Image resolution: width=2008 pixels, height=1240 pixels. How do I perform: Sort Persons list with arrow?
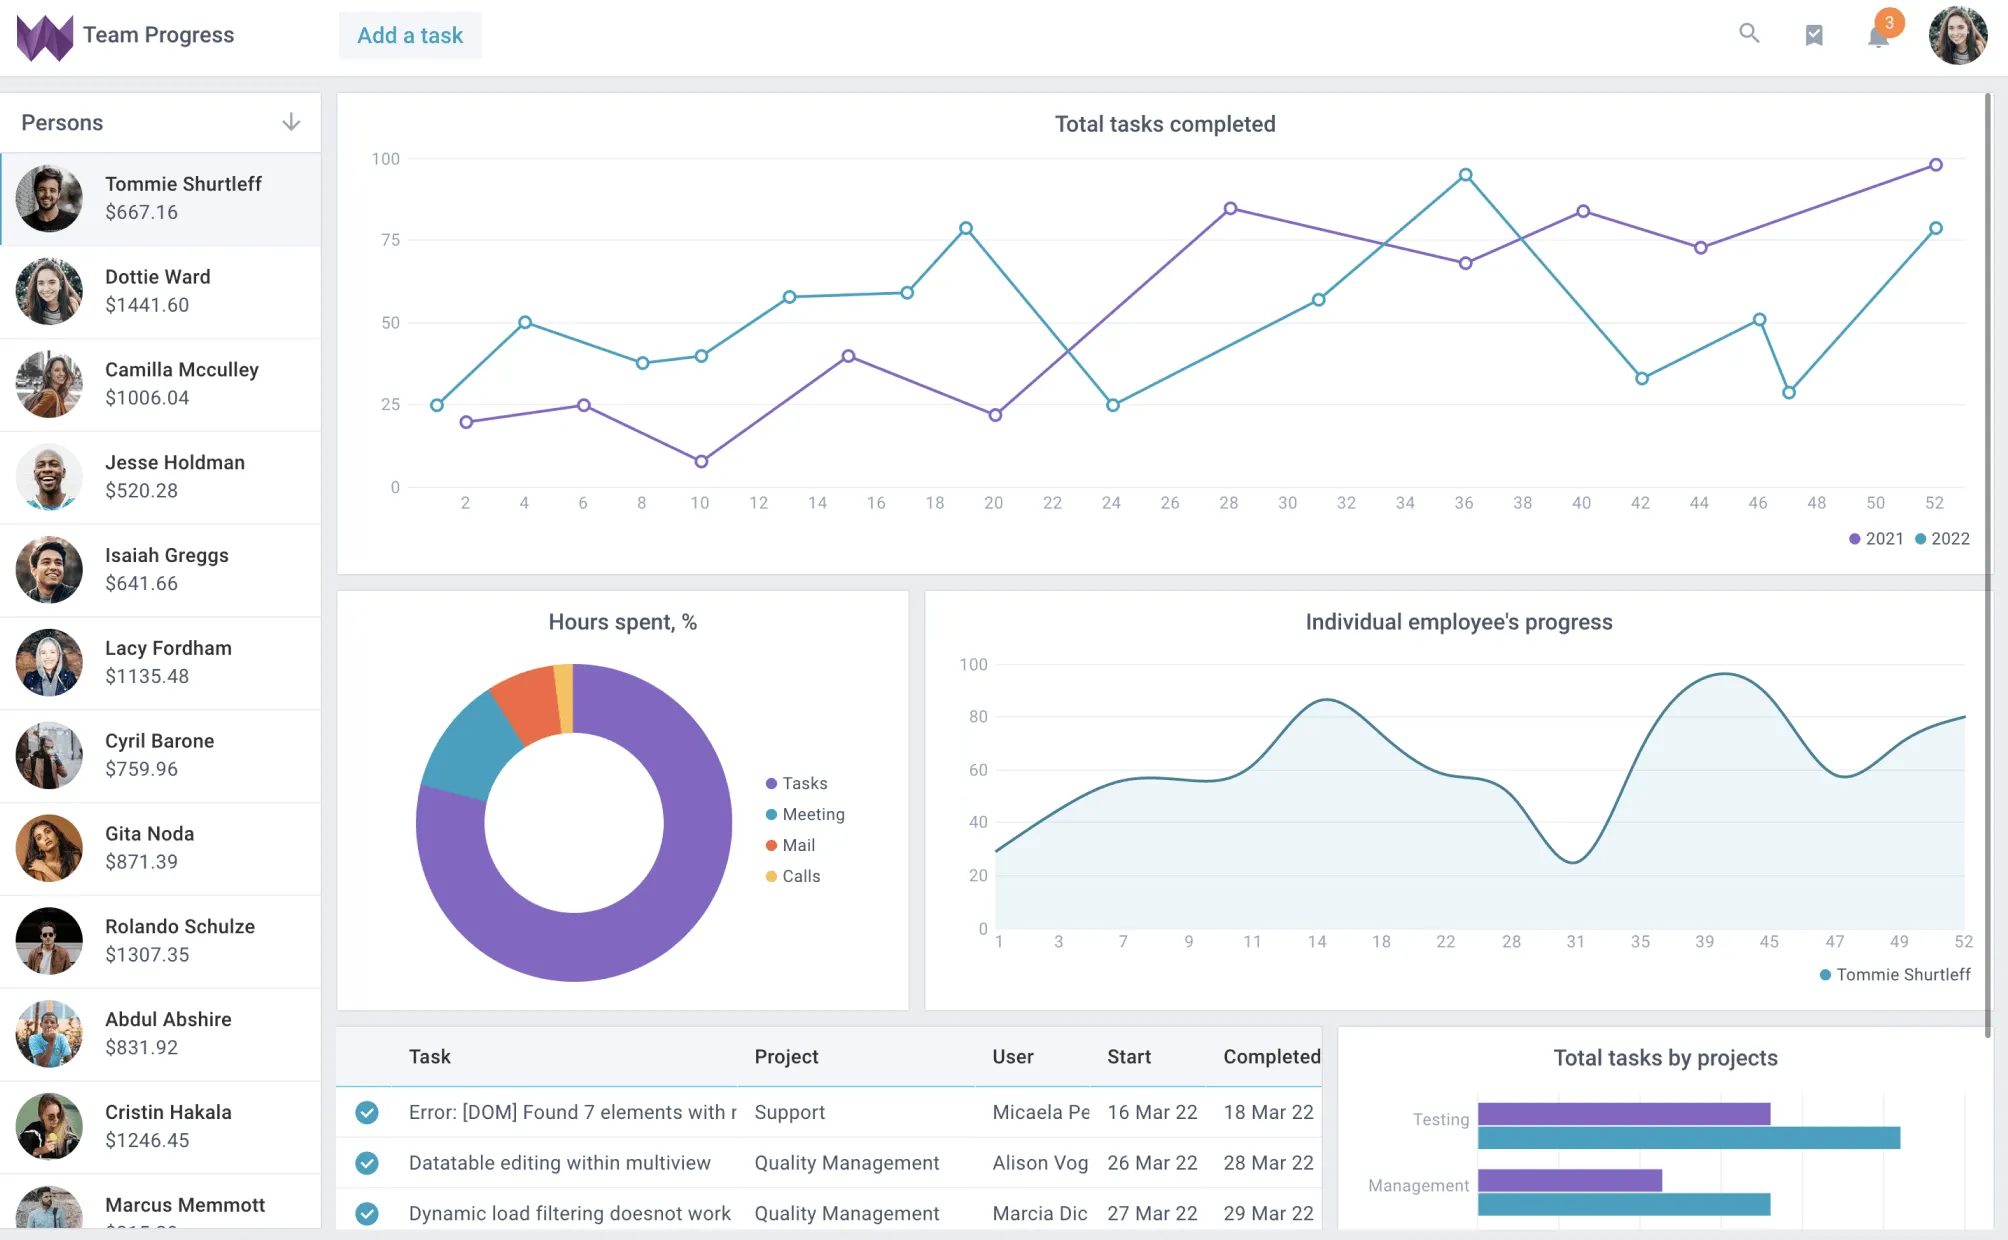(x=291, y=122)
